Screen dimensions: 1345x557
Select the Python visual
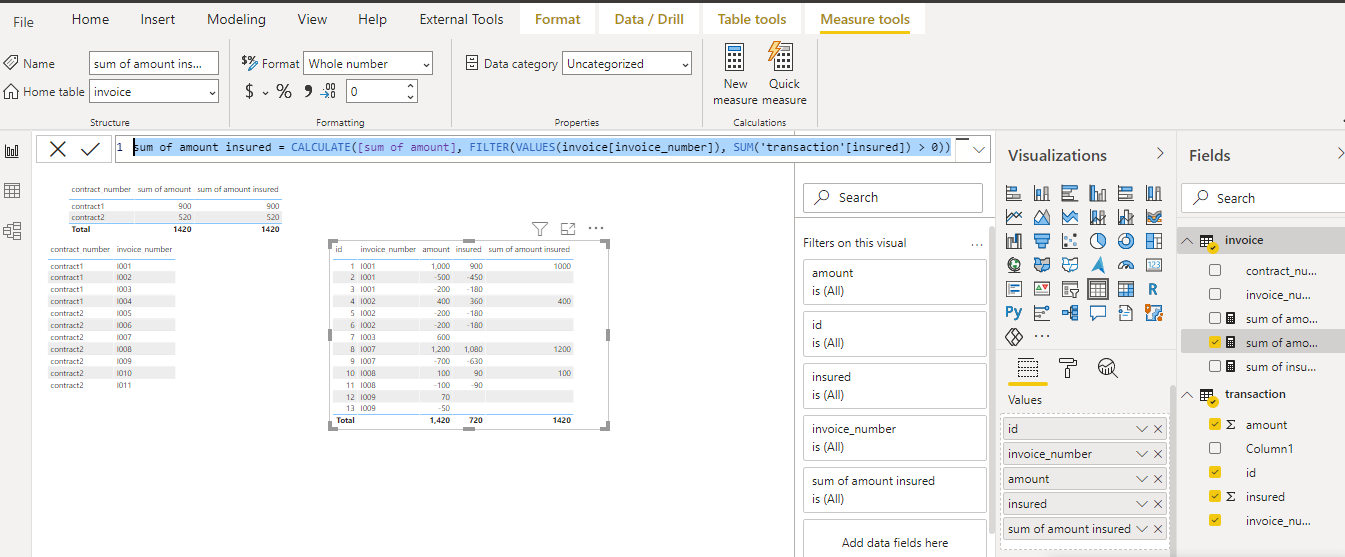[1014, 313]
